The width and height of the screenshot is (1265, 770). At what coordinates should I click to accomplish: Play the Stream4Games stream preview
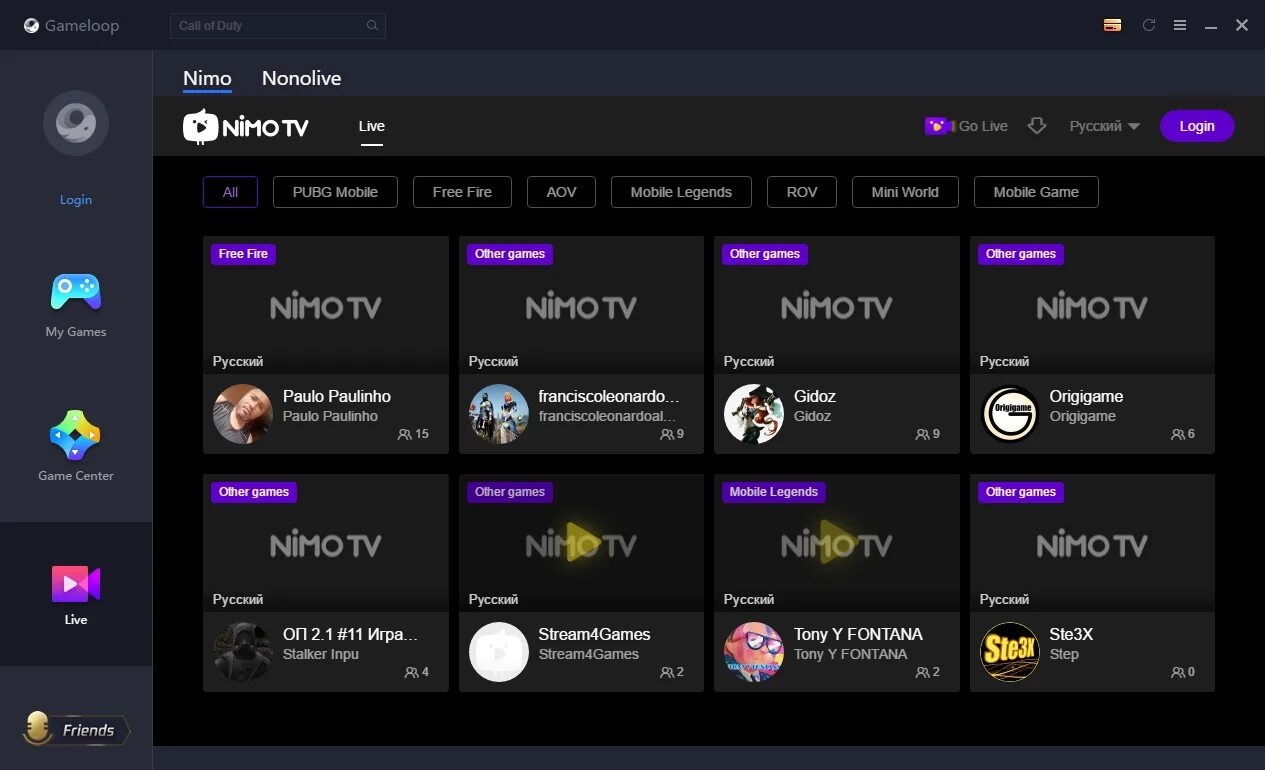click(581, 543)
